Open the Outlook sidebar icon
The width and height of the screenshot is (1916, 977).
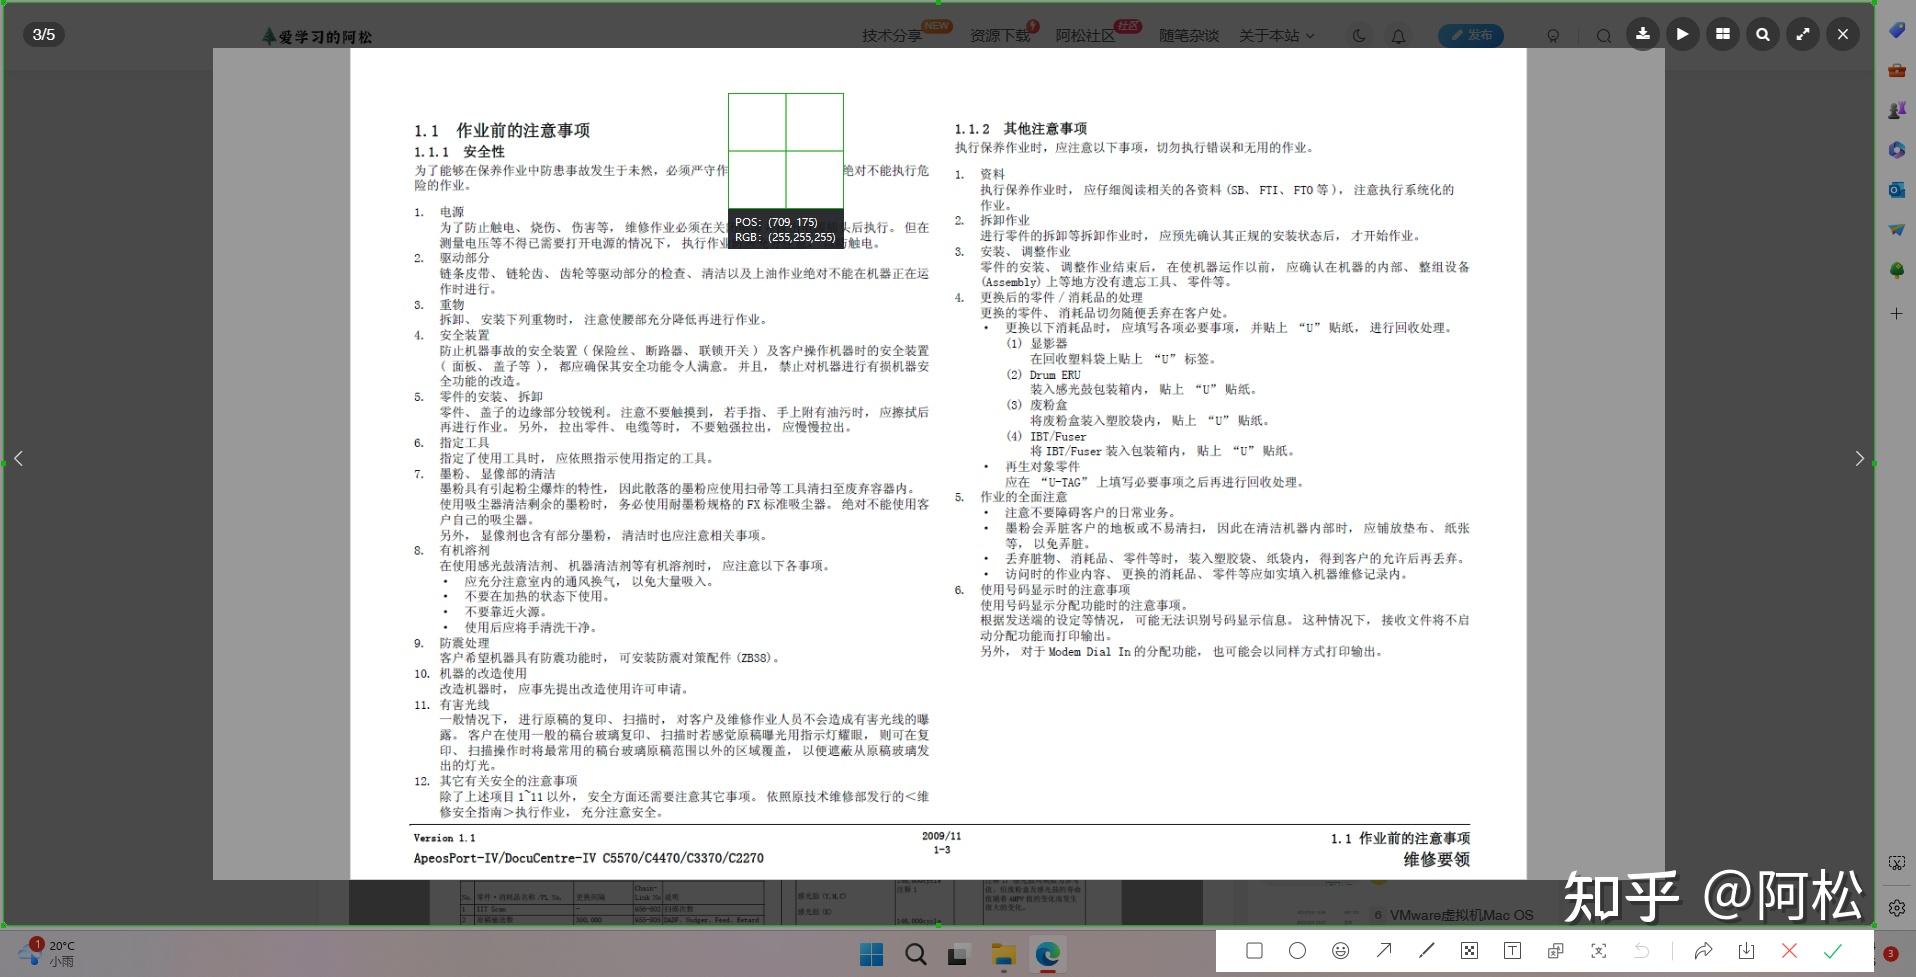[1896, 190]
